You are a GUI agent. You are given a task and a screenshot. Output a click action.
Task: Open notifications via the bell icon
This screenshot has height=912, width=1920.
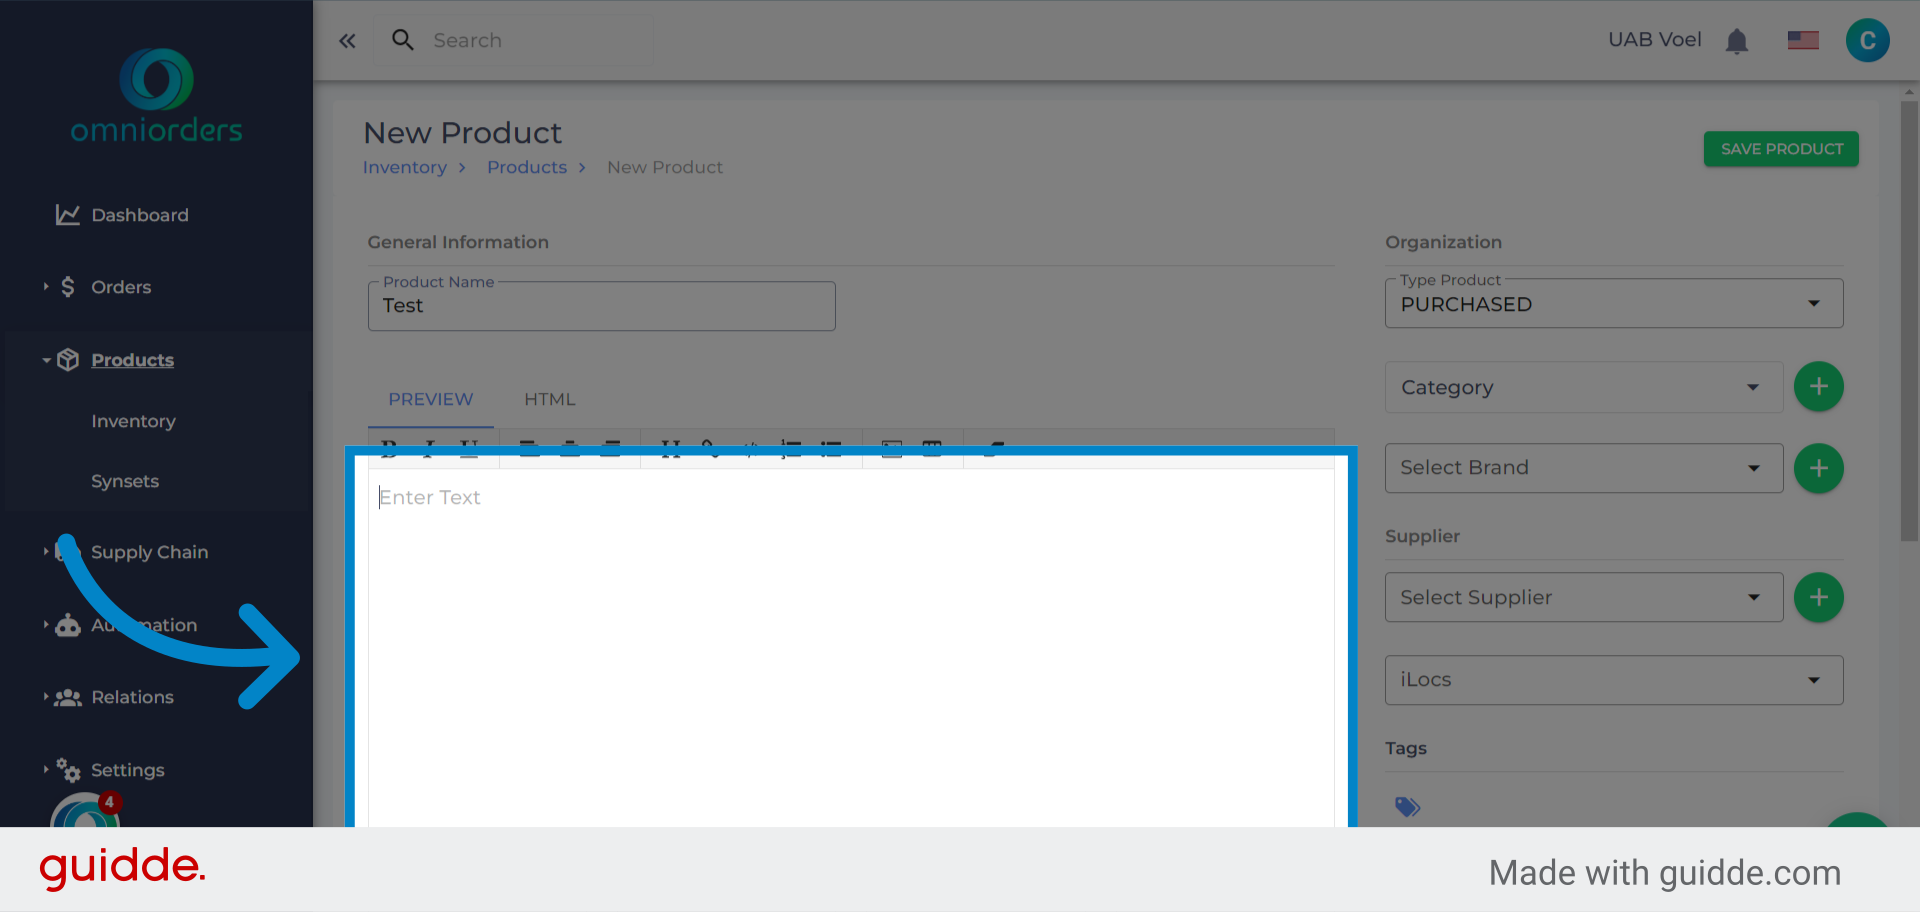tap(1737, 40)
